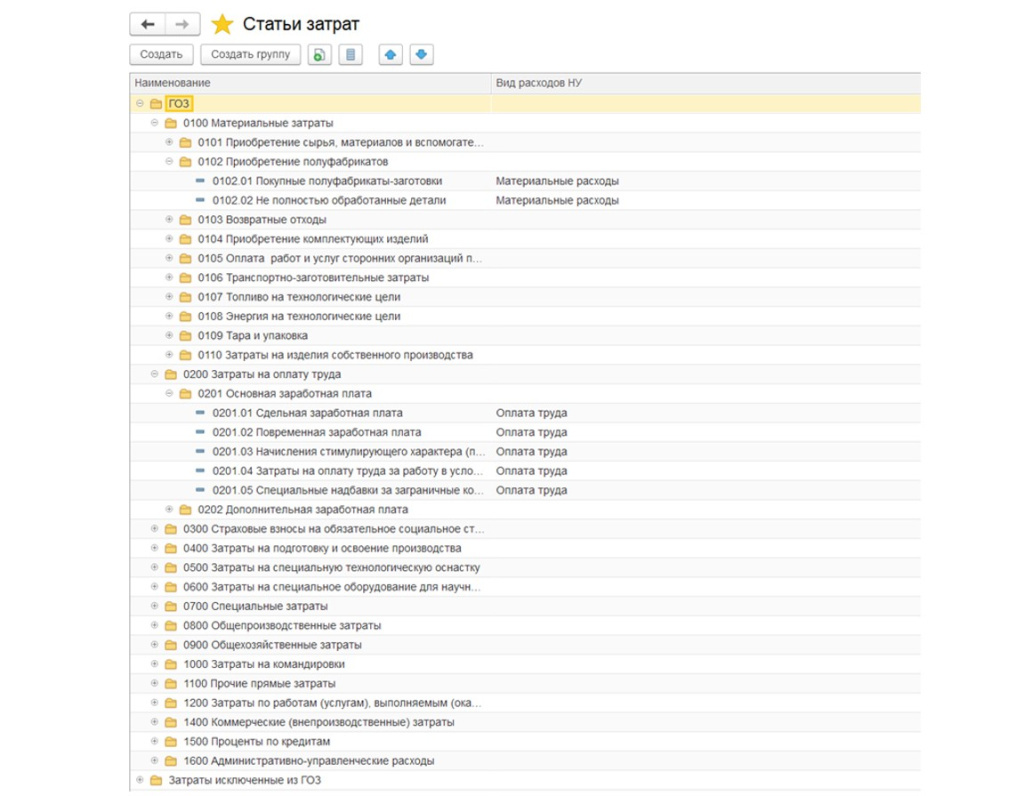
Task: Click folder icon of 1000 Затраты на командировки
Action: [x=170, y=664]
